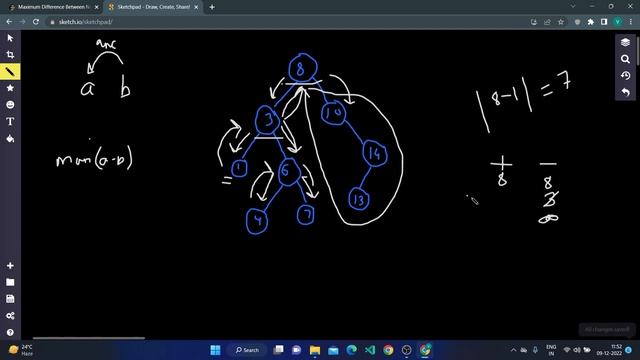Open Task View on taskbar

tap(278, 350)
